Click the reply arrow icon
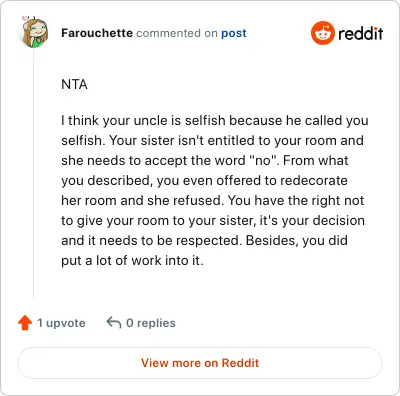 click(x=114, y=323)
